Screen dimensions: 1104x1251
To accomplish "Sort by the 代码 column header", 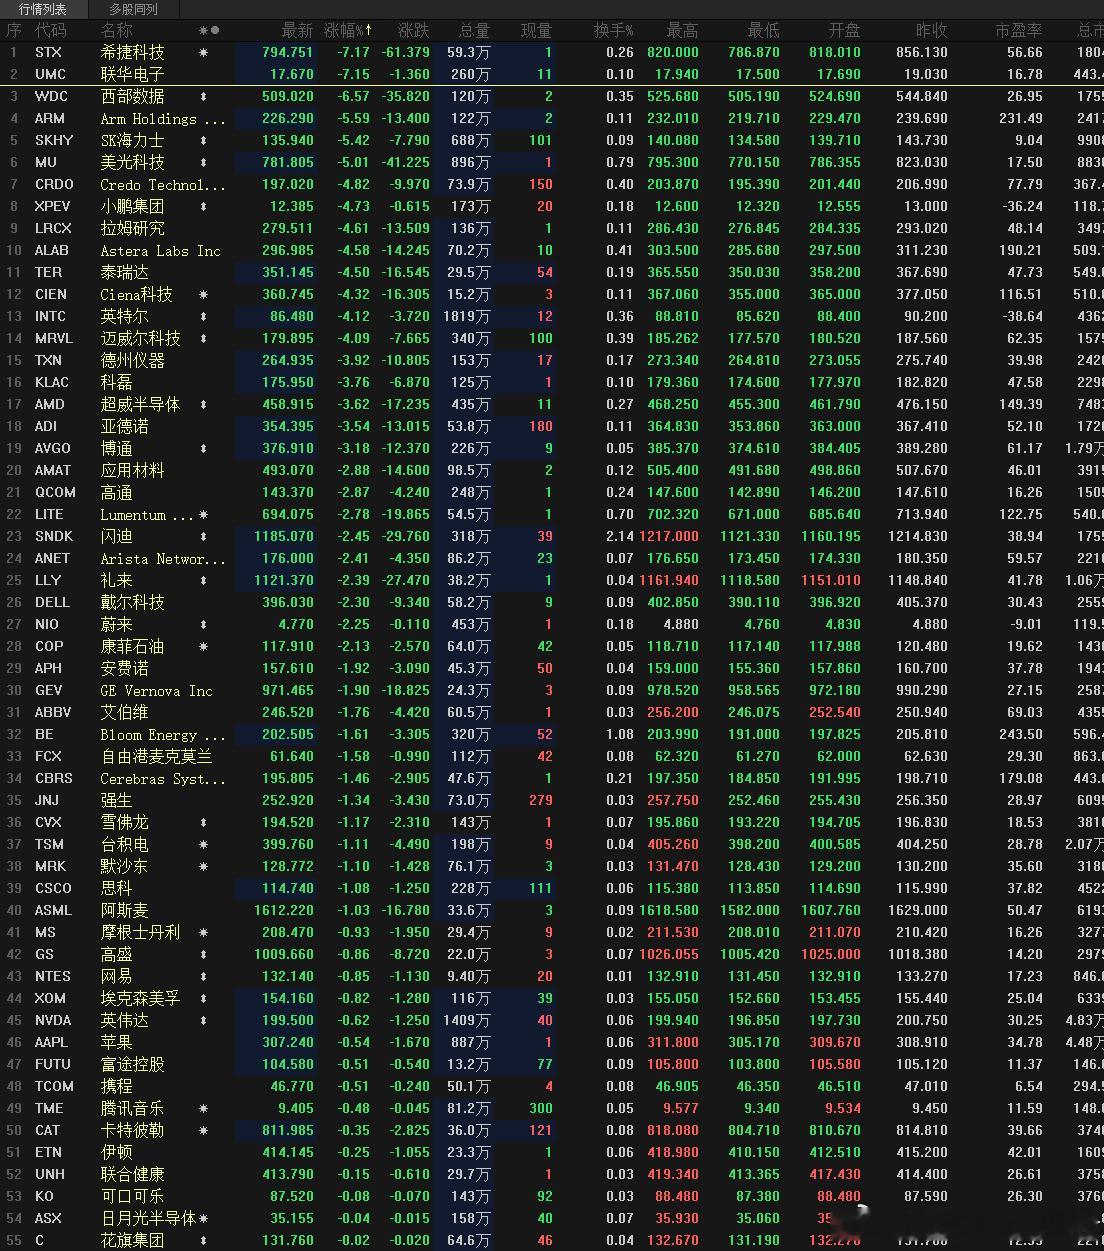I will (x=50, y=30).
